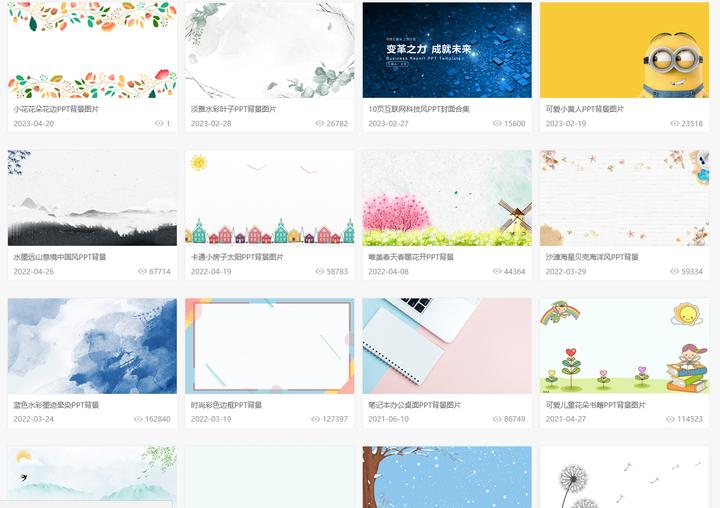
Task: Click the 时尚彩色边框PPT背景 title link
Action: click(x=226, y=405)
